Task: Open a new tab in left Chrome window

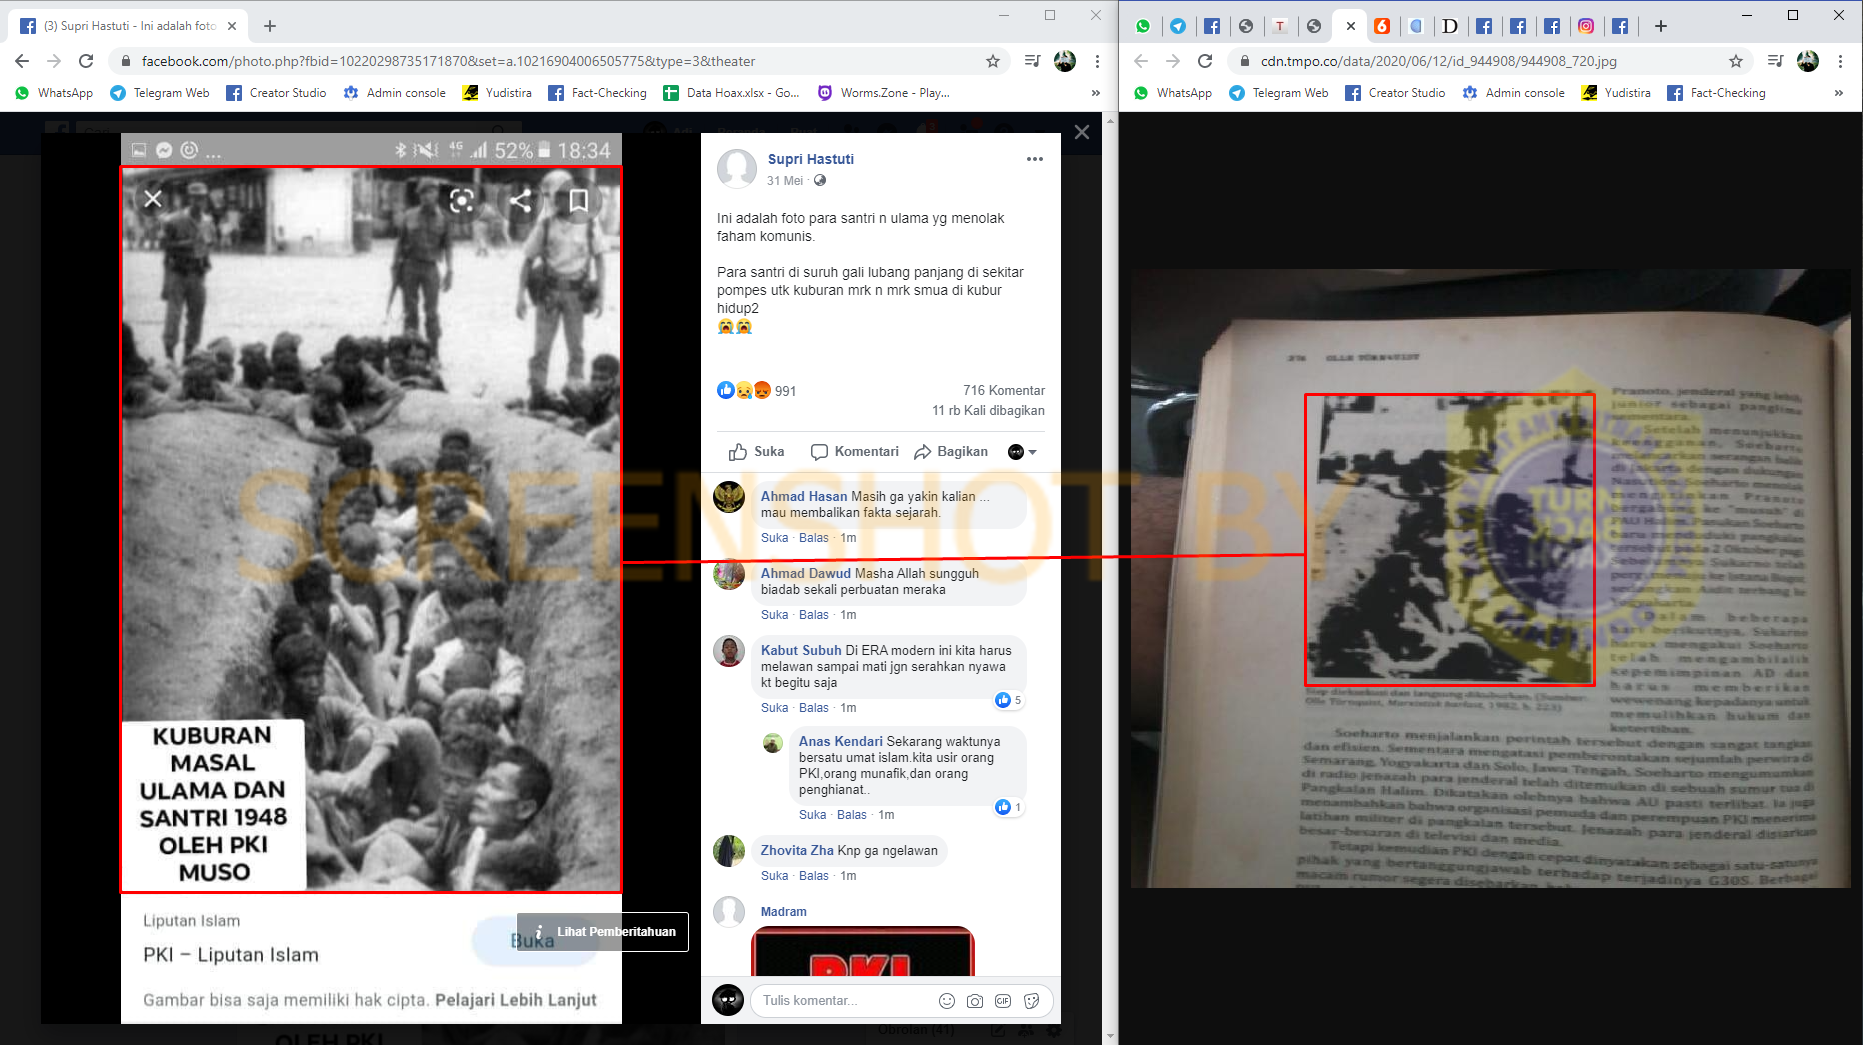Action: point(270,26)
